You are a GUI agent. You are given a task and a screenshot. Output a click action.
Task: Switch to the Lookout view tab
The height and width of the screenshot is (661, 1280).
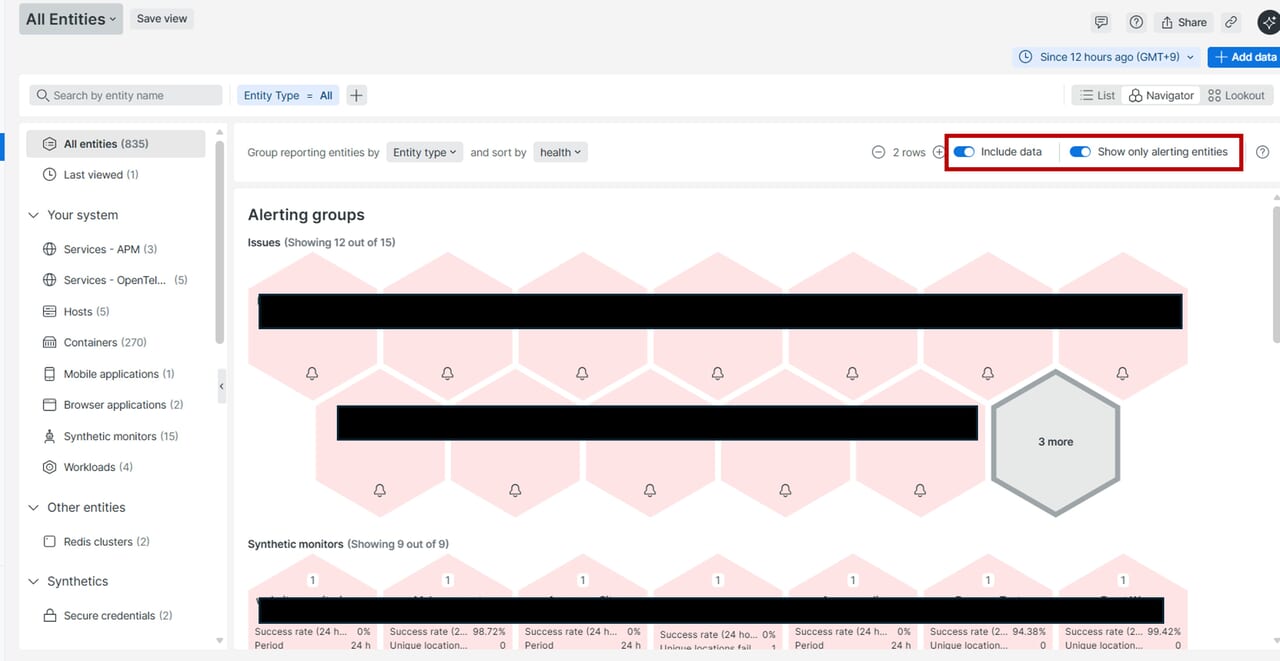pyautogui.click(x=1236, y=95)
